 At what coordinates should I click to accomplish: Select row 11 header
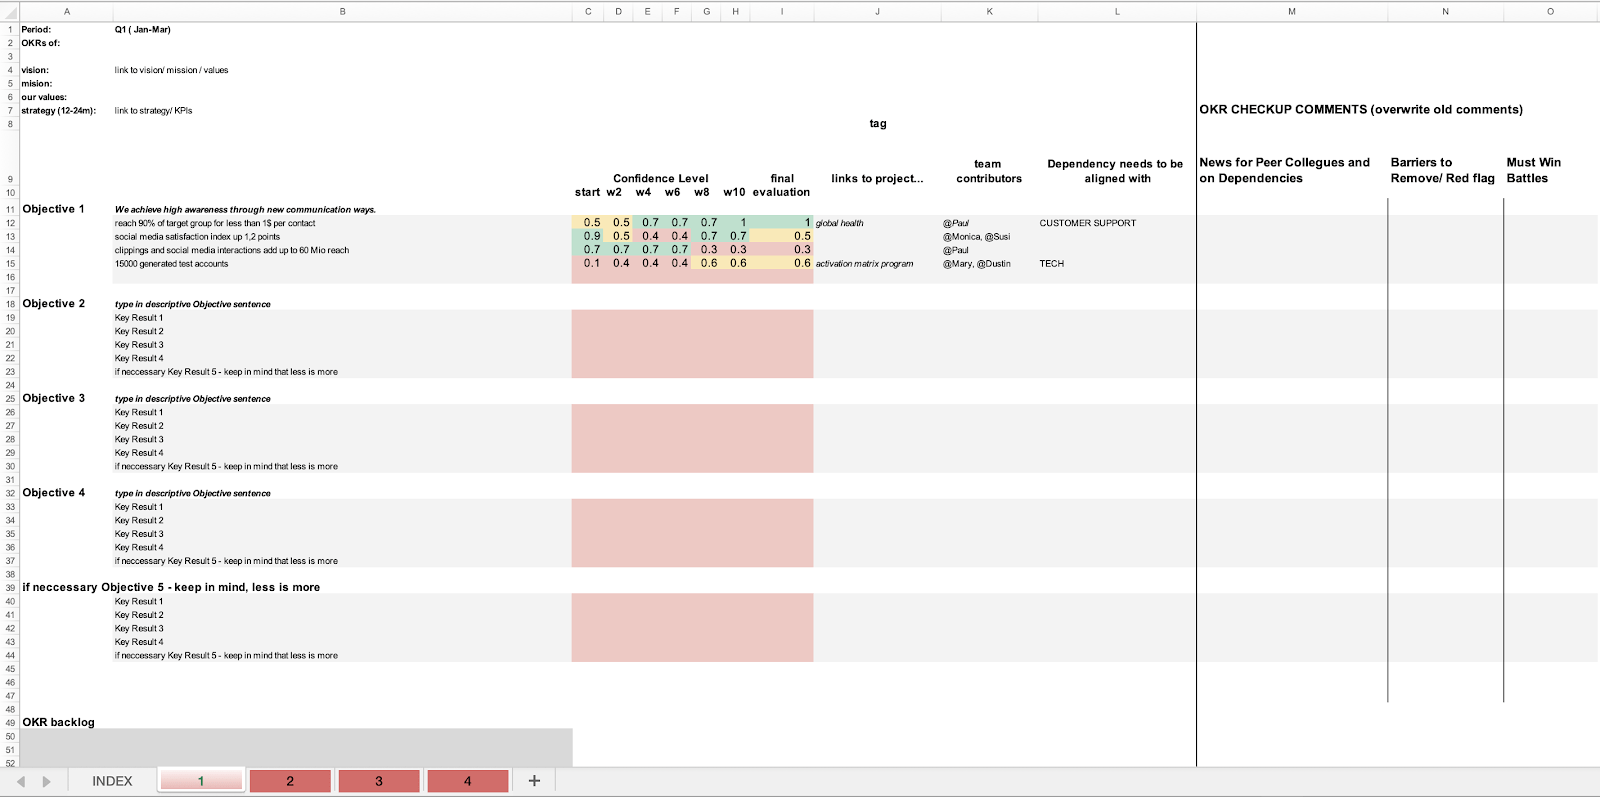10,210
